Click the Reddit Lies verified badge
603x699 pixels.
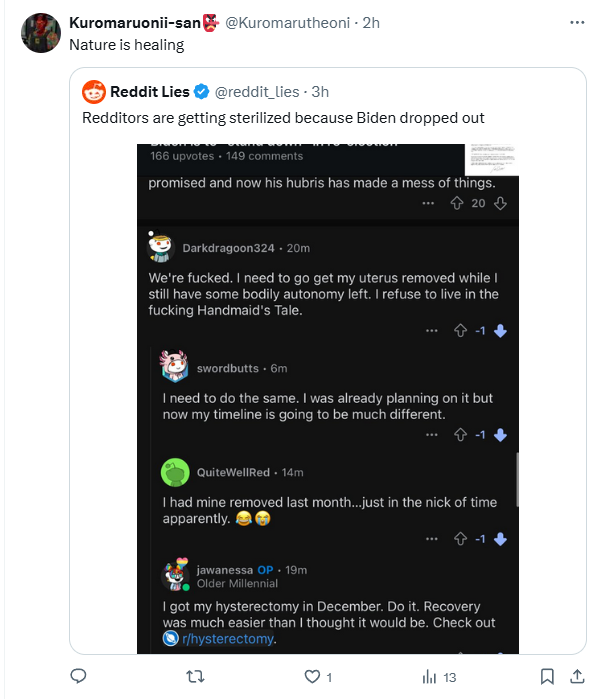[x=200, y=92]
